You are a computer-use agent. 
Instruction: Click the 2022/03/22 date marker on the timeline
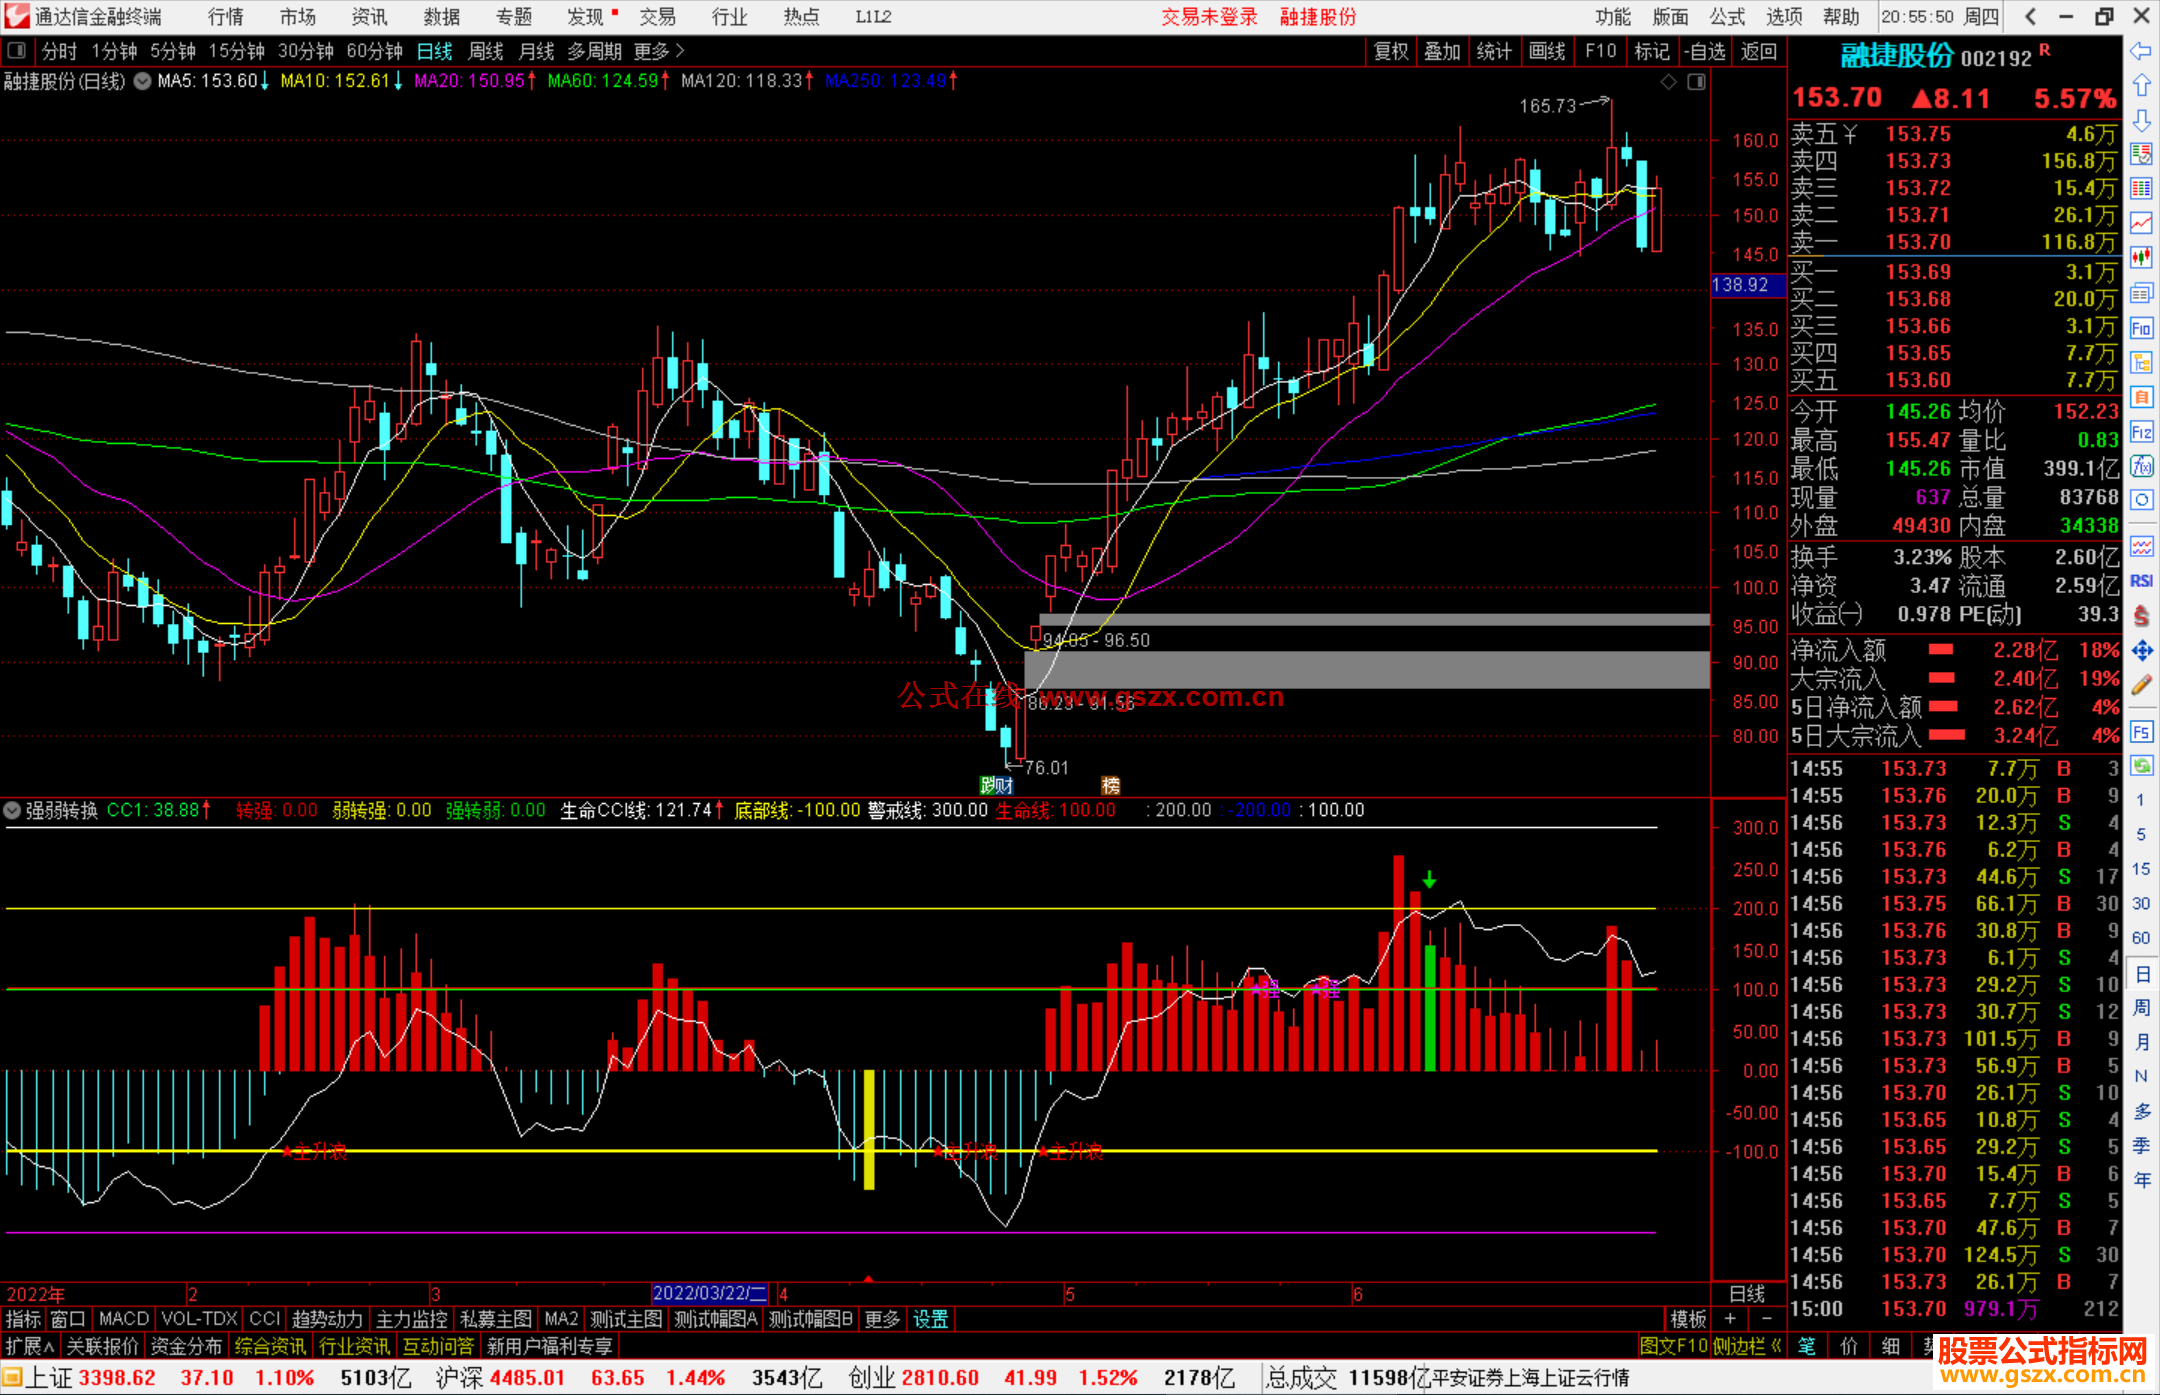(x=710, y=1293)
